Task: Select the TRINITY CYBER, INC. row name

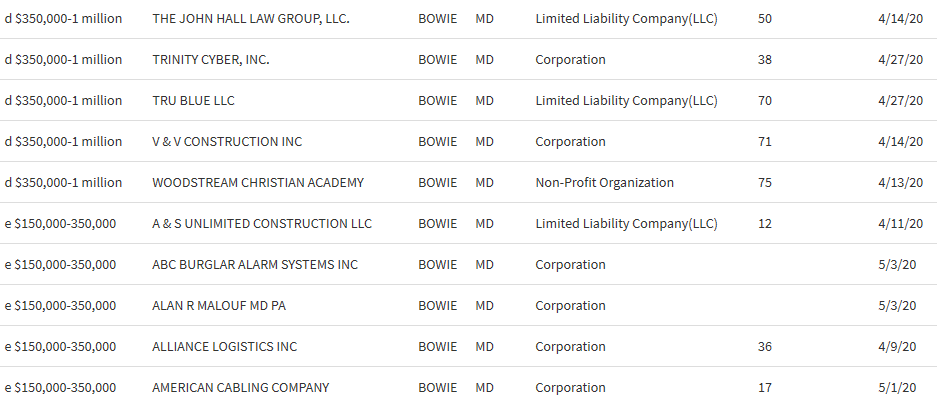Action: pyautogui.click(x=211, y=60)
